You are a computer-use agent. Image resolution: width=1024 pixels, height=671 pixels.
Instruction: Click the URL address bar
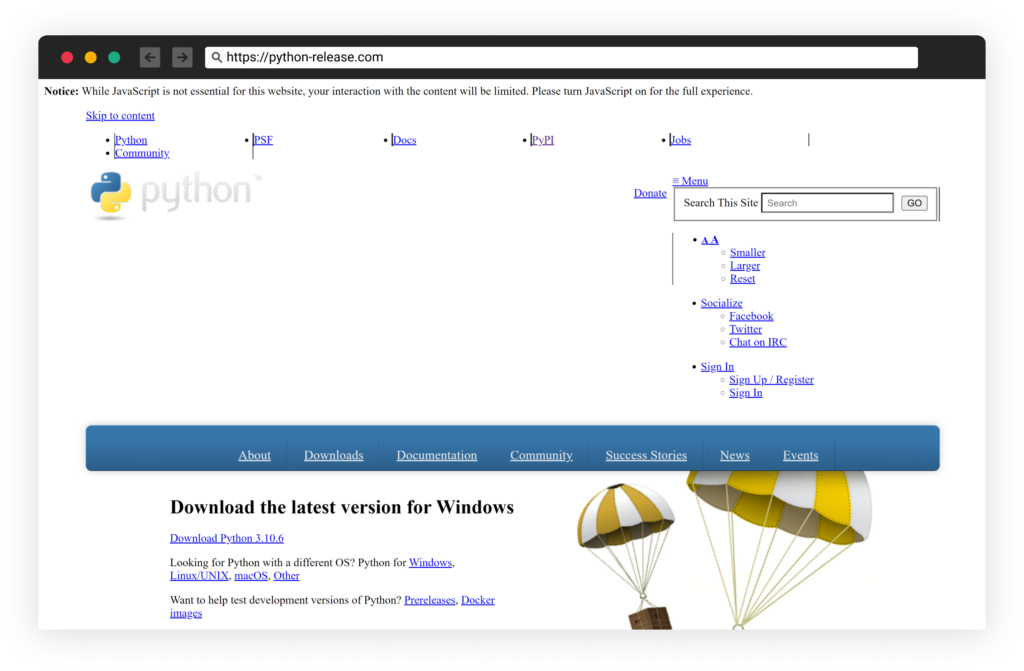pyautogui.click(x=561, y=57)
